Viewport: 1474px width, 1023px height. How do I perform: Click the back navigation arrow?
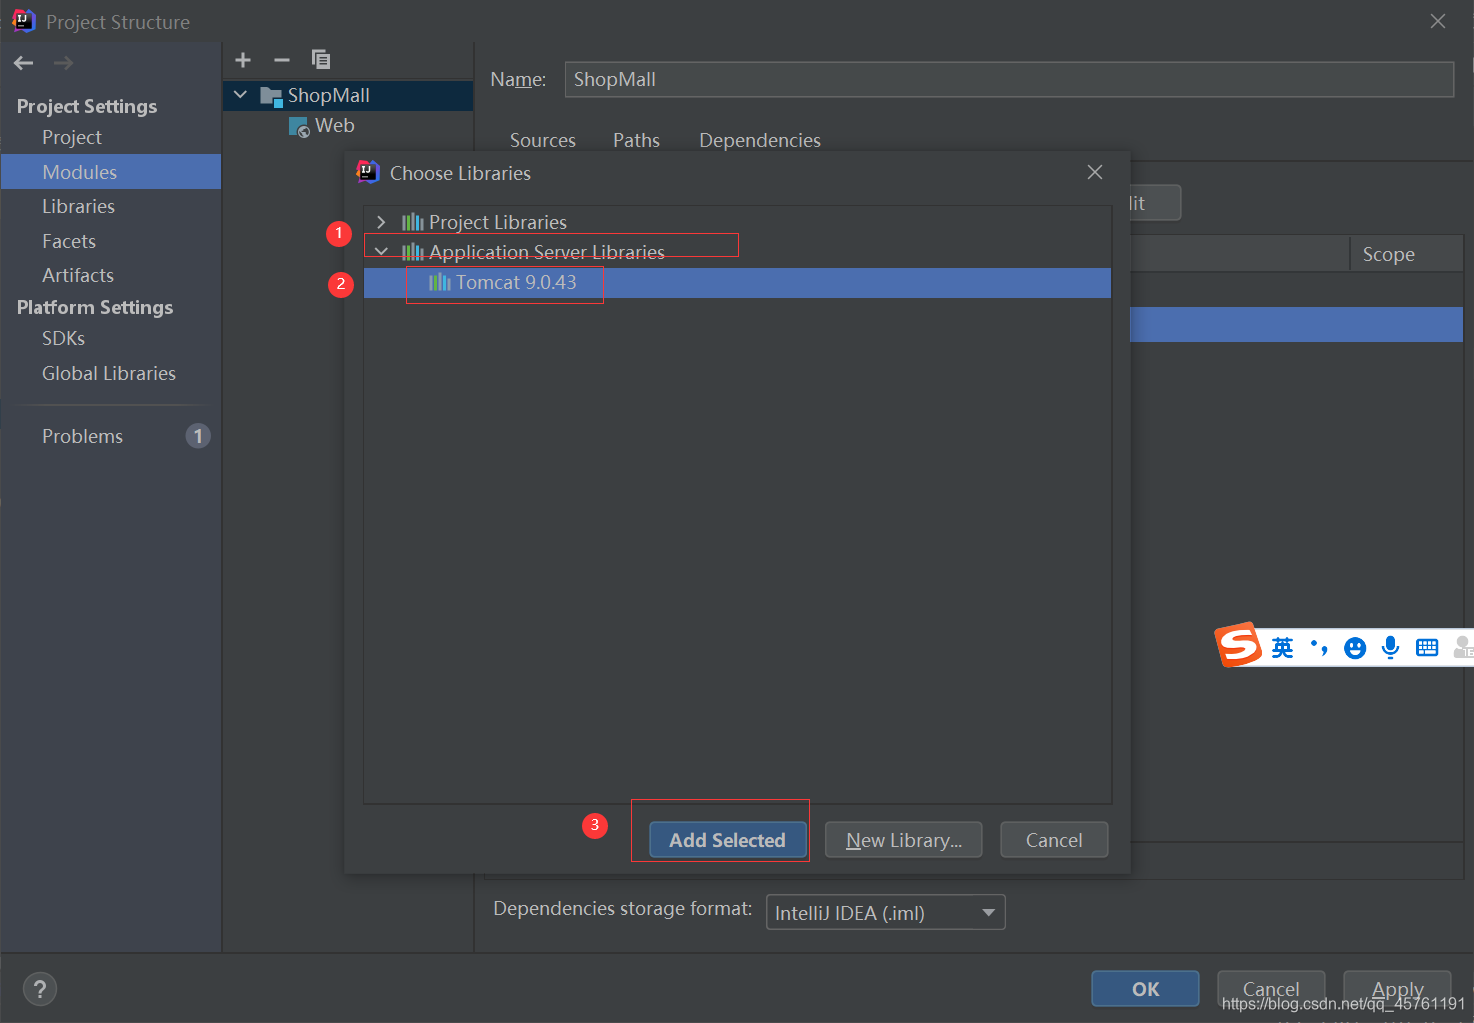[24, 63]
